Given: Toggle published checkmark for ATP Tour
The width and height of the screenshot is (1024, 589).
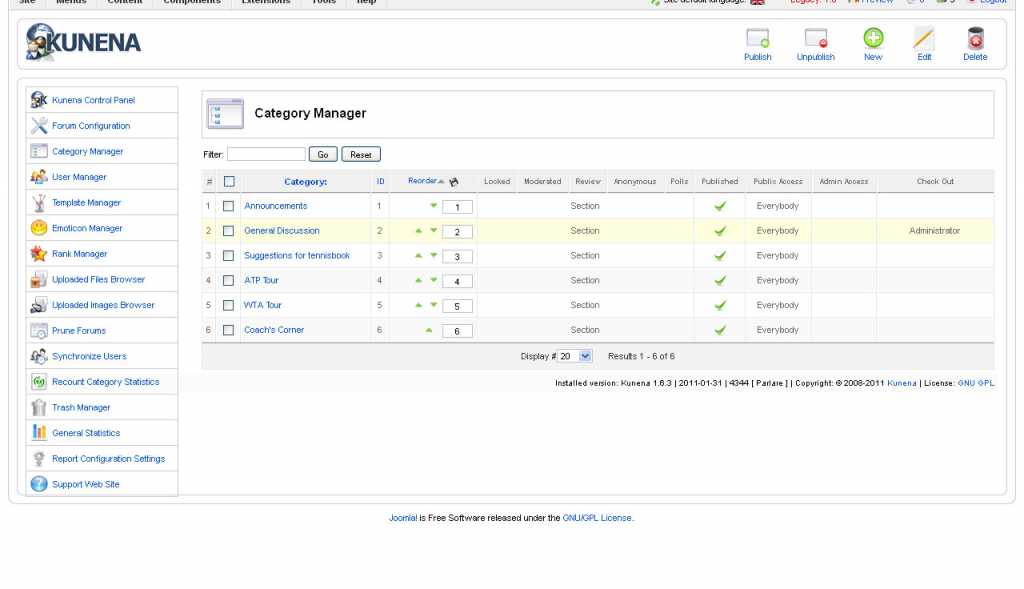Looking at the screenshot, I should [x=720, y=280].
